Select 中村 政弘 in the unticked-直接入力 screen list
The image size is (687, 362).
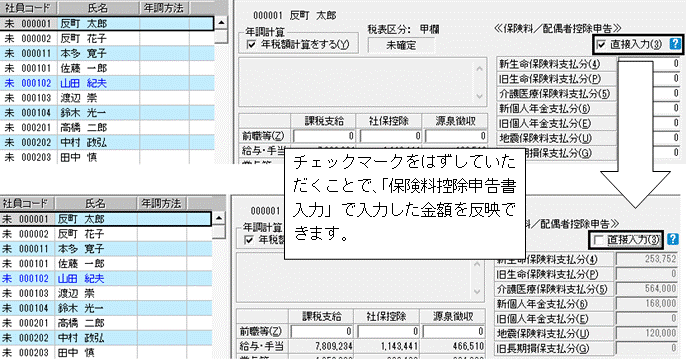pyautogui.click(x=106, y=338)
